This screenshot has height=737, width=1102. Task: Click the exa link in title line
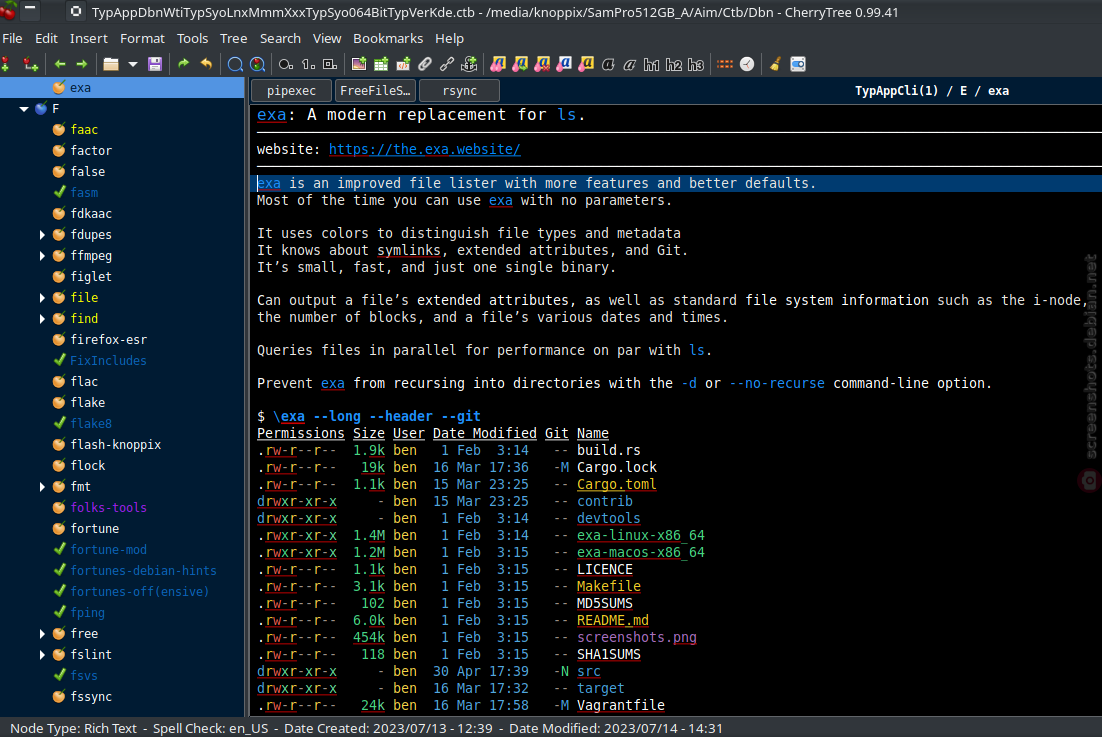click(271, 115)
